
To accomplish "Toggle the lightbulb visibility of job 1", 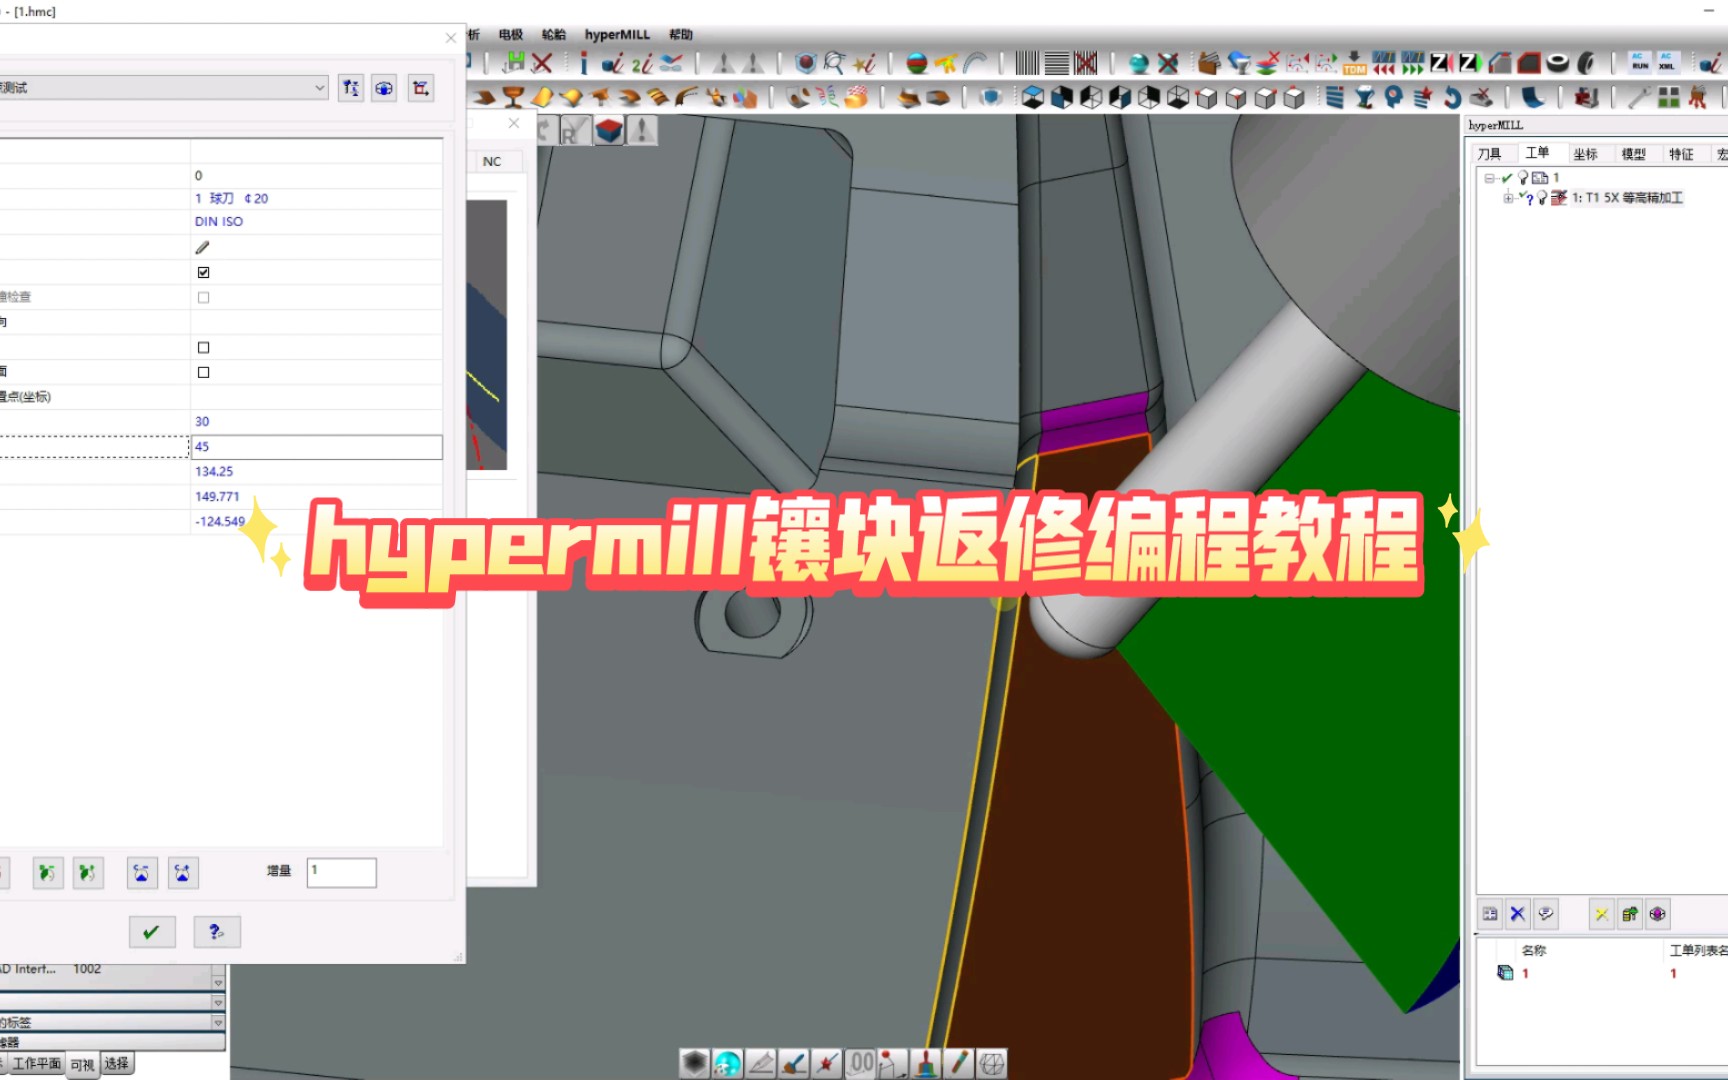I will click(1522, 176).
